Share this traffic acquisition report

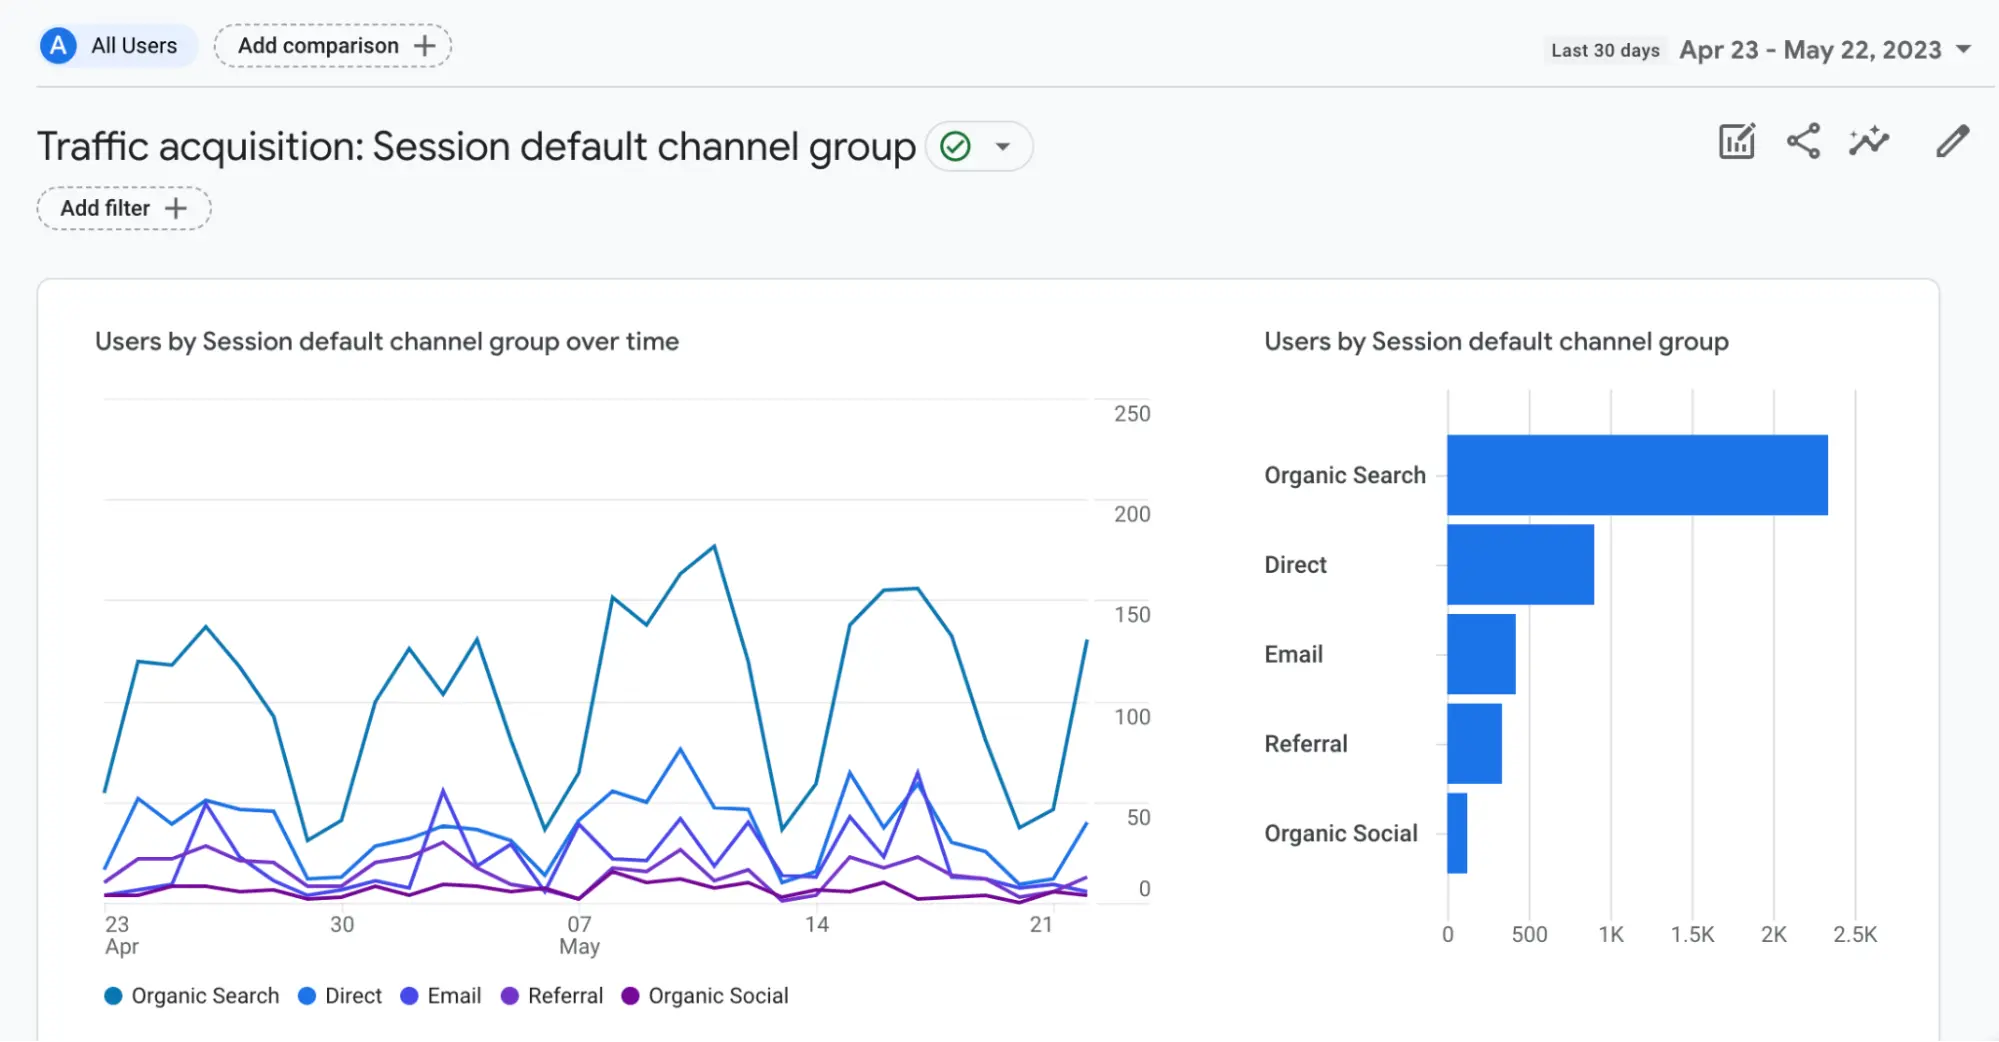click(1803, 142)
